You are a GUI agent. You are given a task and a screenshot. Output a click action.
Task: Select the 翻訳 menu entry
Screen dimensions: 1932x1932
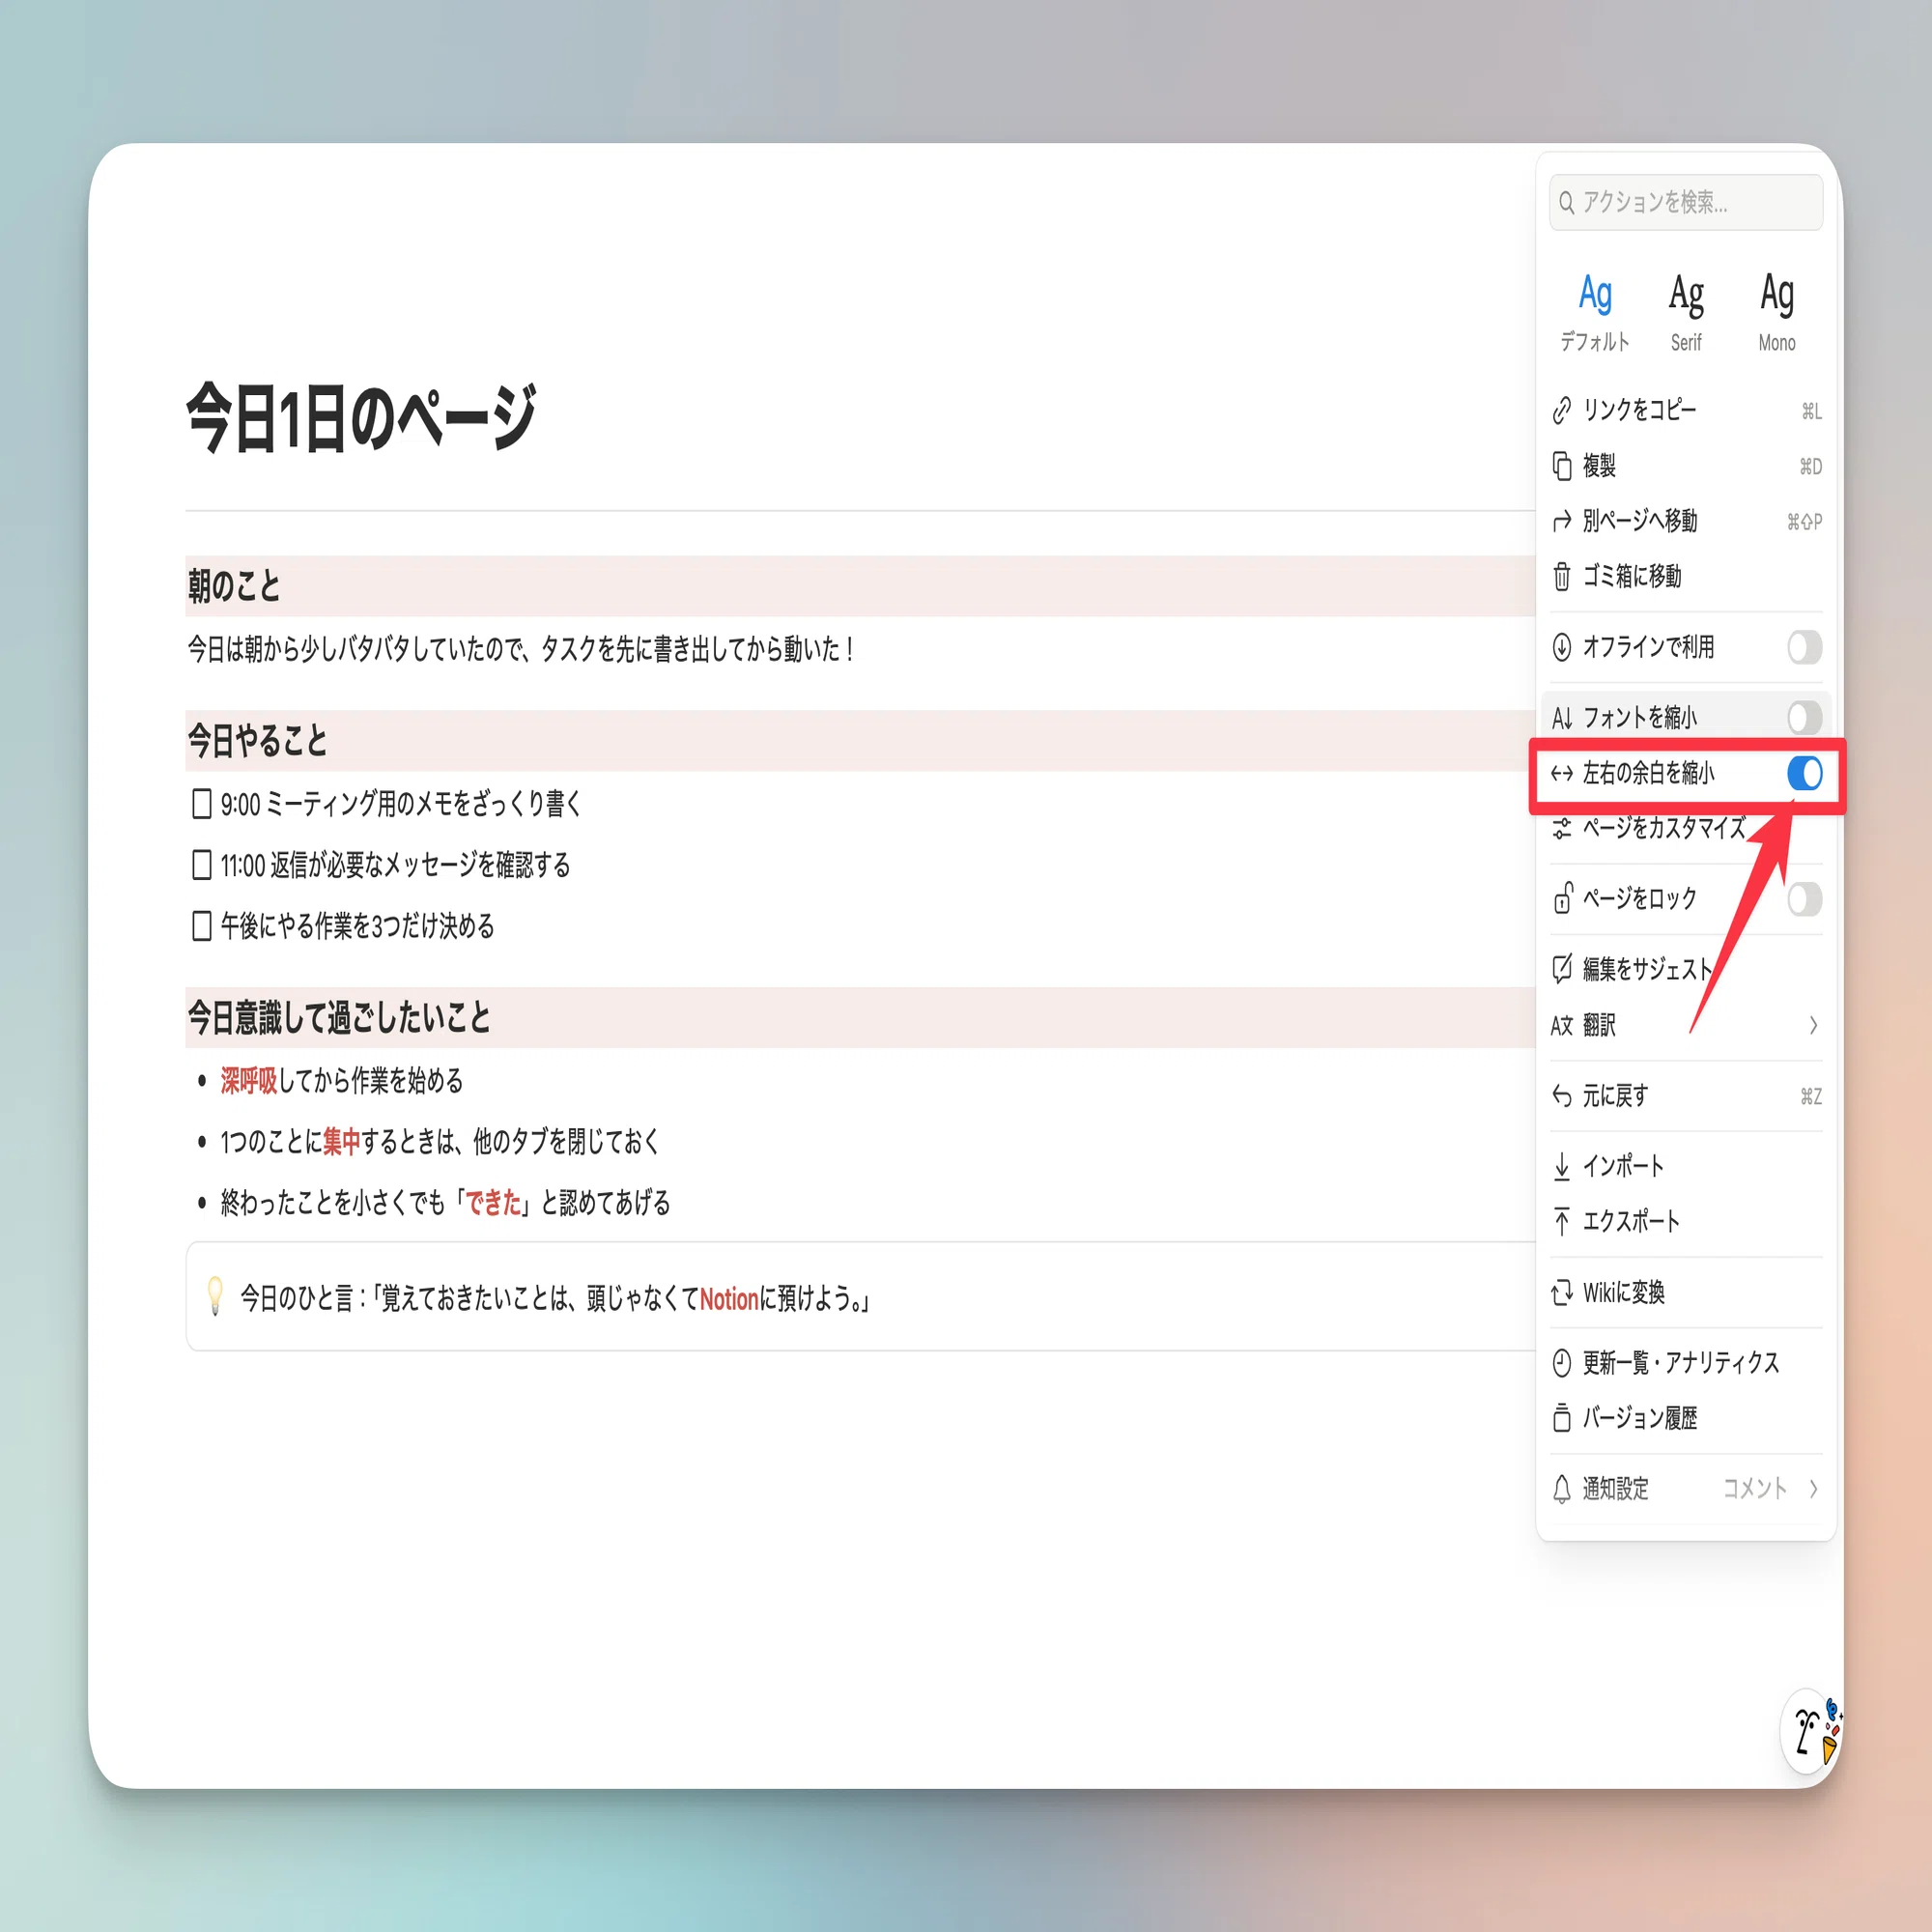tap(1686, 1025)
